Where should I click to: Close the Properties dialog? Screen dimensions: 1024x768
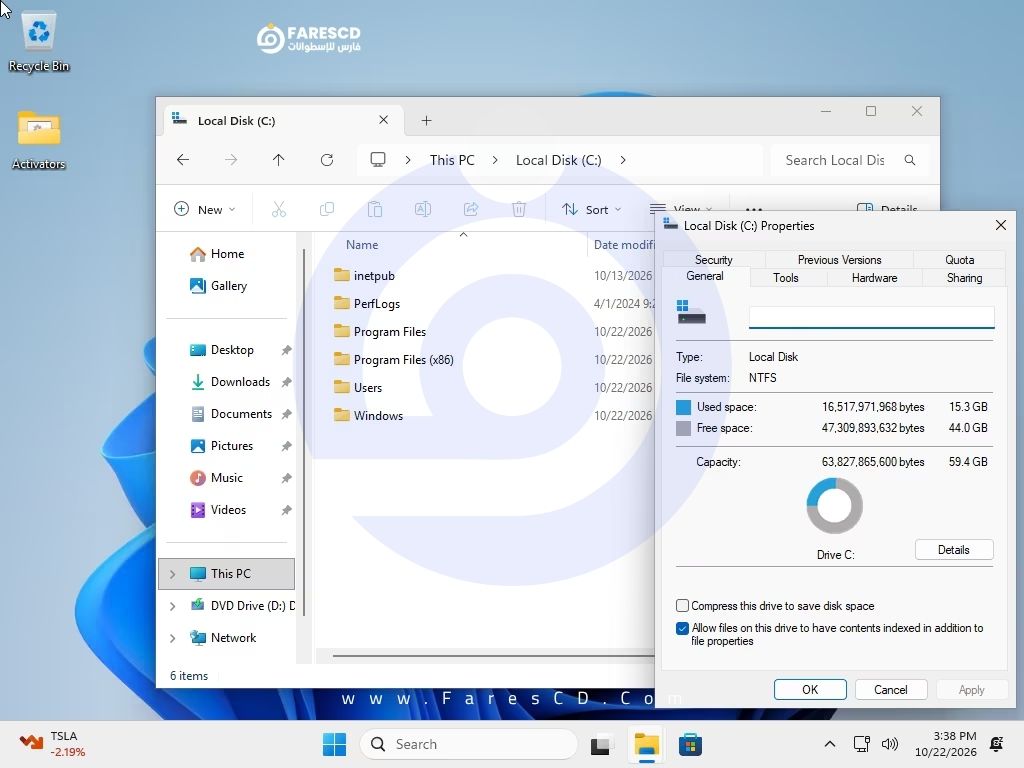tap(1000, 225)
